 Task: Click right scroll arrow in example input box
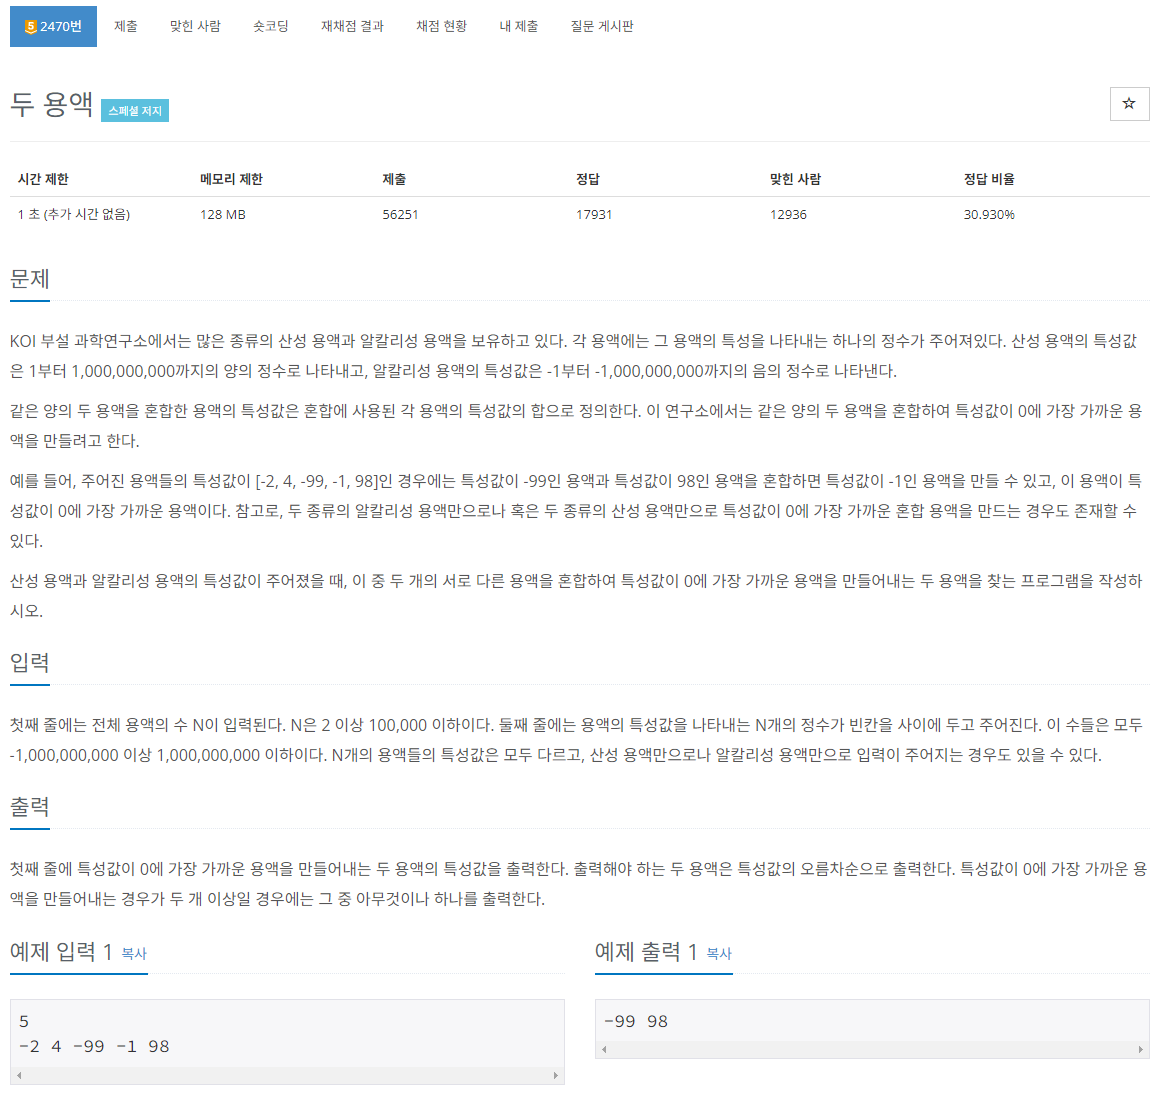555,1076
